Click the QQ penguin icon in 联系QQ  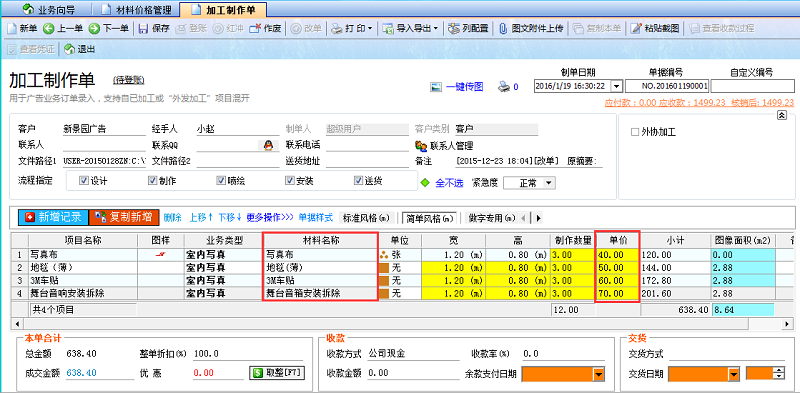(267, 145)
